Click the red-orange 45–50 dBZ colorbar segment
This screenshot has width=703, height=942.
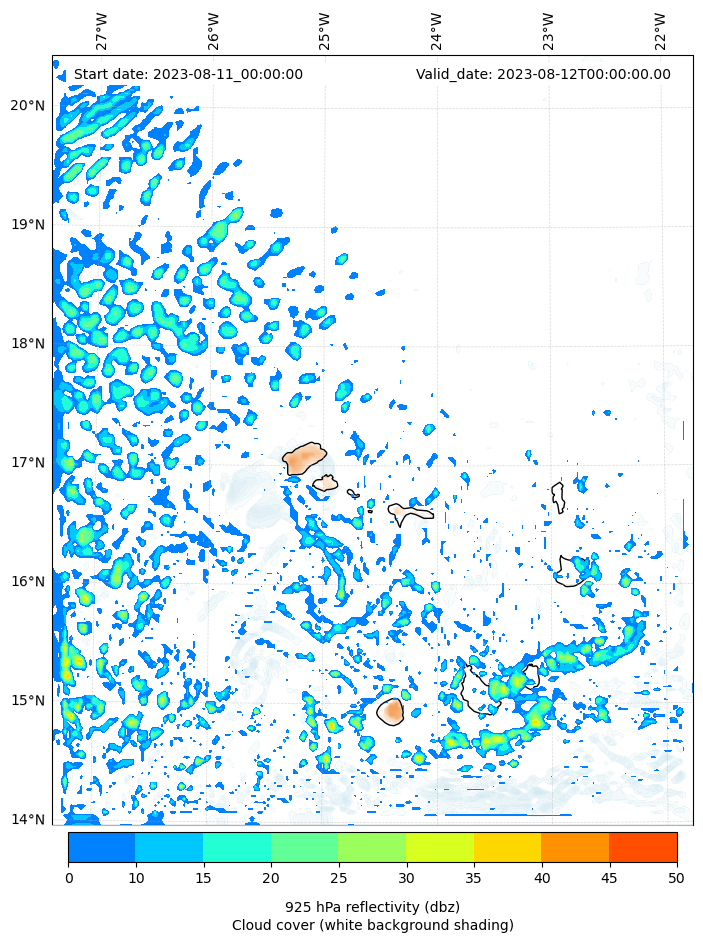pos(643,846)
